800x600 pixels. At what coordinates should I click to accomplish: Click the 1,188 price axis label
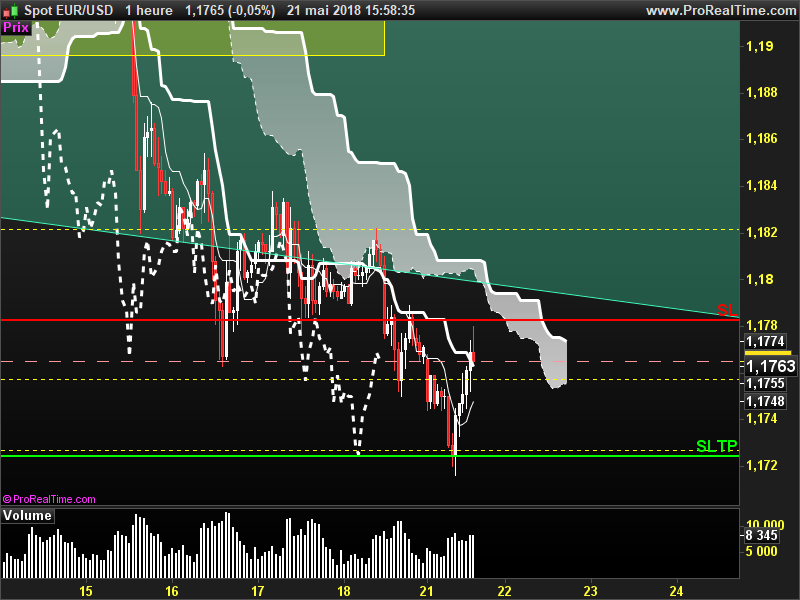762,92
